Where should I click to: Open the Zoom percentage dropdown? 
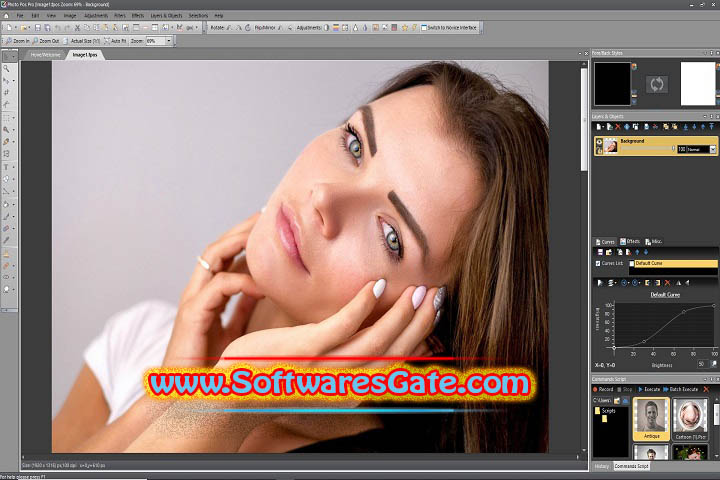click(169, 41)
